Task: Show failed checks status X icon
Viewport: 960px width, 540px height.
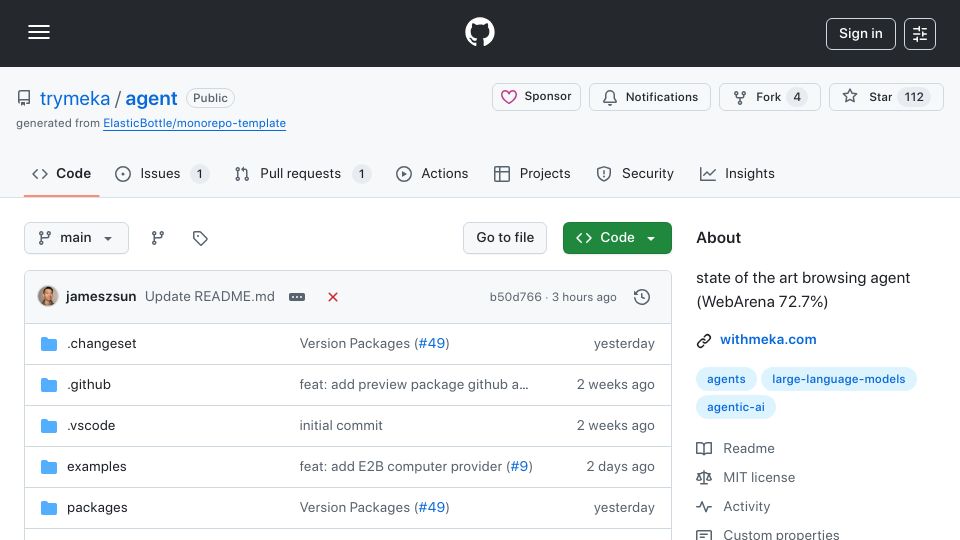Action: coord(333,297)
